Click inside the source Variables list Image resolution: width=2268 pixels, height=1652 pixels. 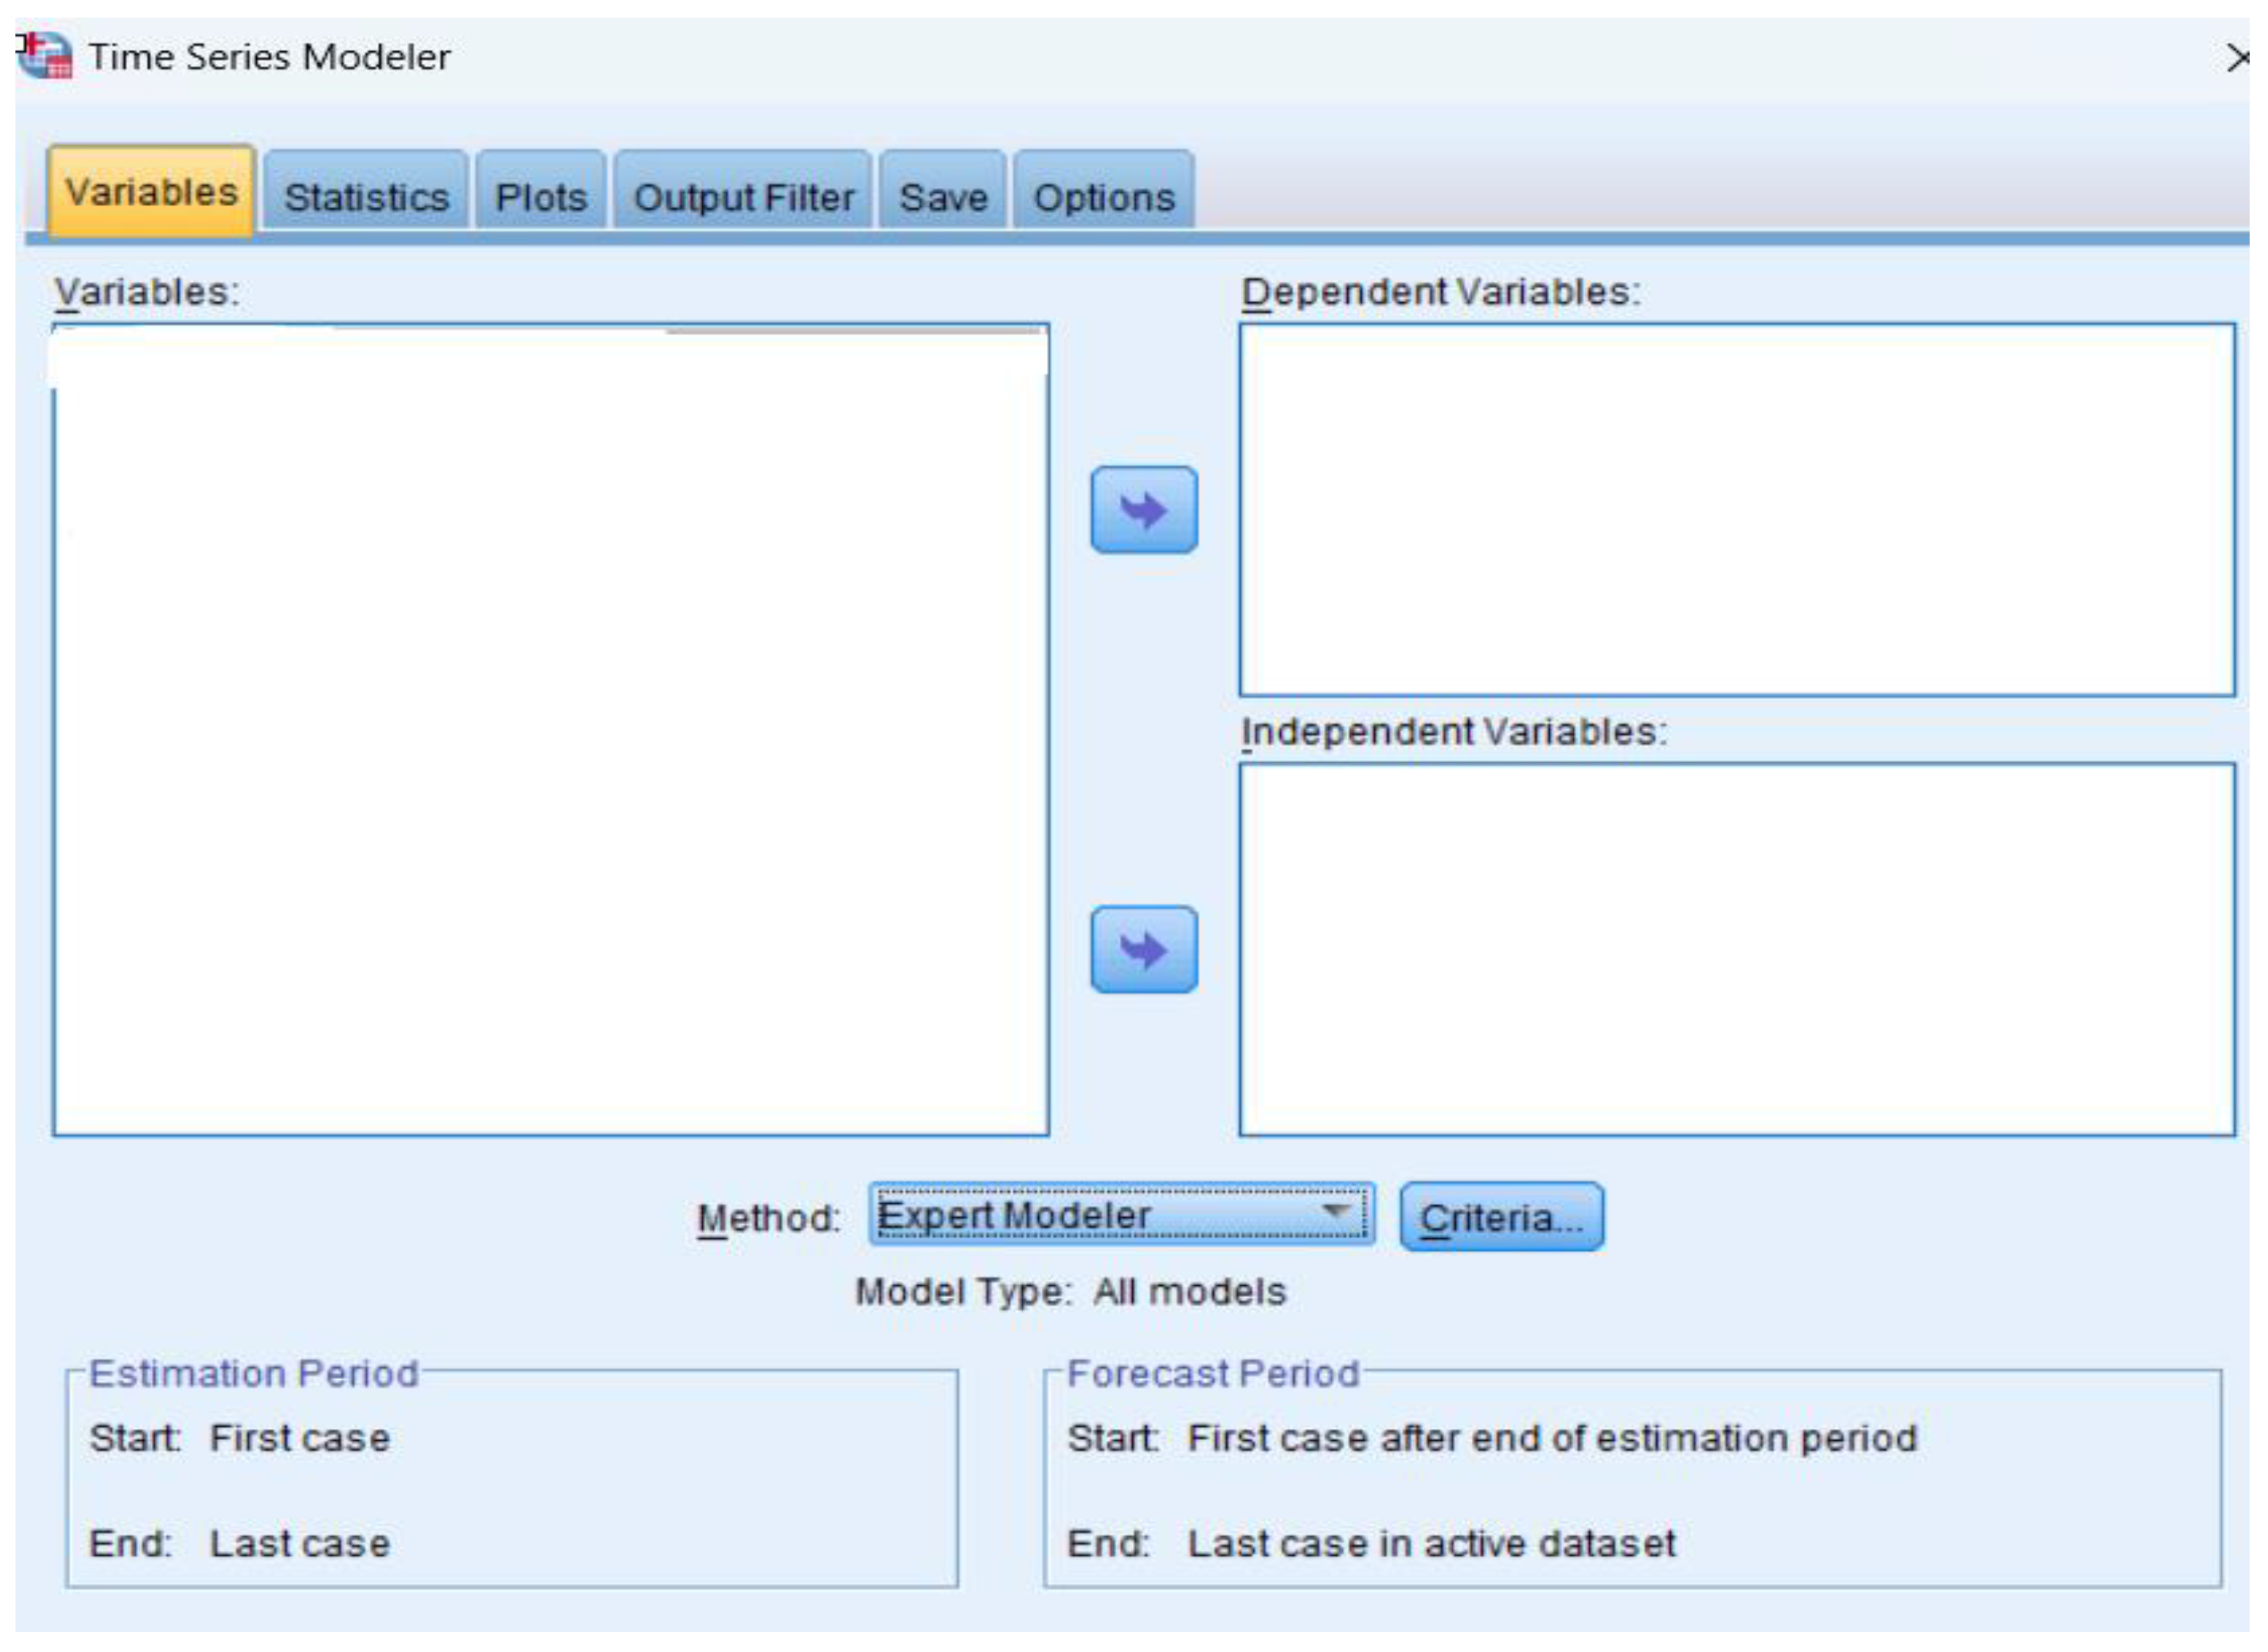coord(550,730)
